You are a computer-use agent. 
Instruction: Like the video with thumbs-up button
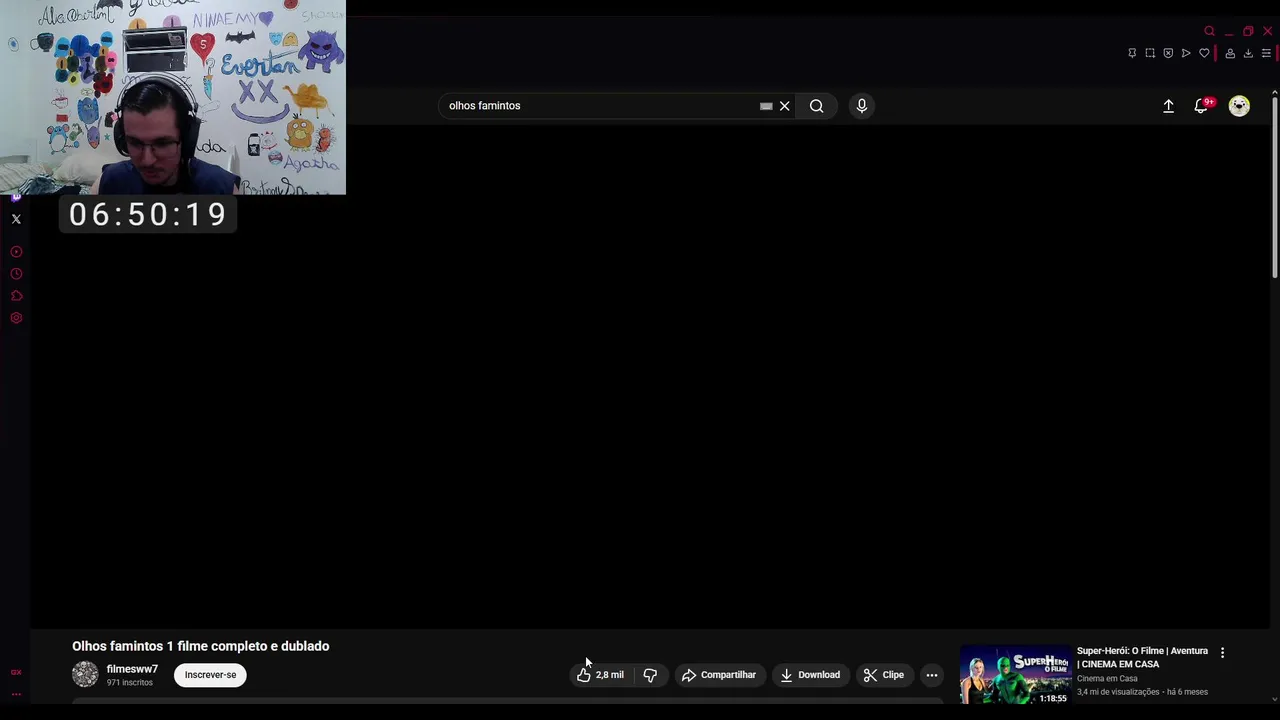click(599, 675)
